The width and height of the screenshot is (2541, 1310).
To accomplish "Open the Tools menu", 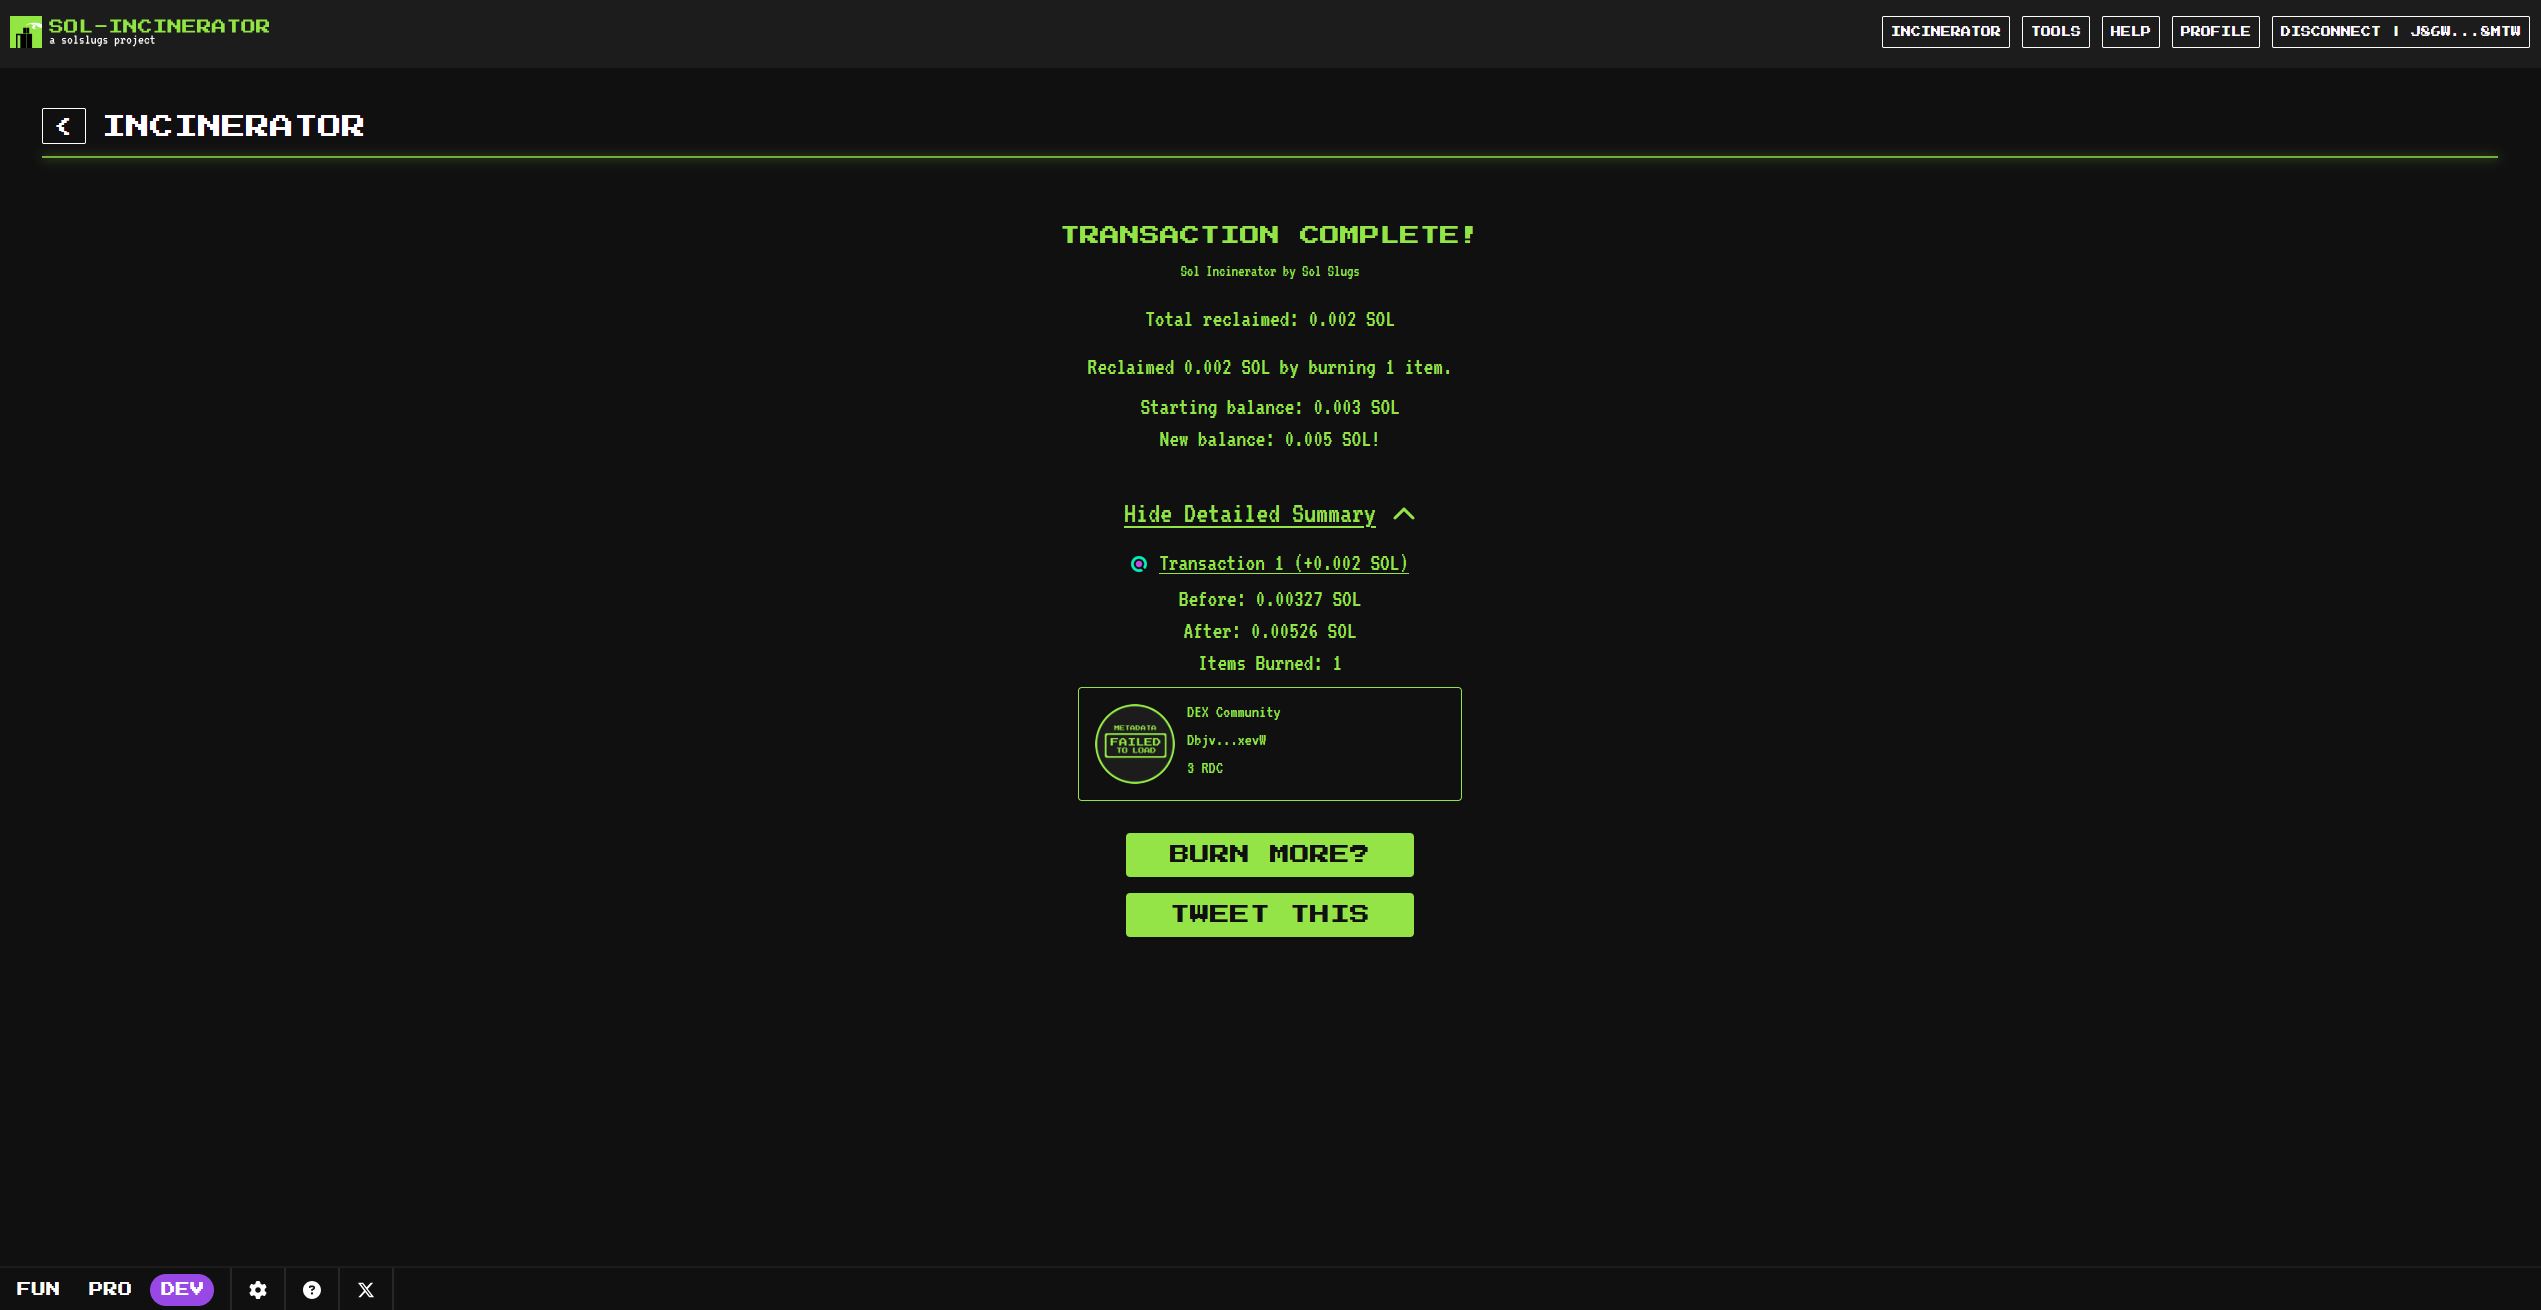I will [2055, 32].
